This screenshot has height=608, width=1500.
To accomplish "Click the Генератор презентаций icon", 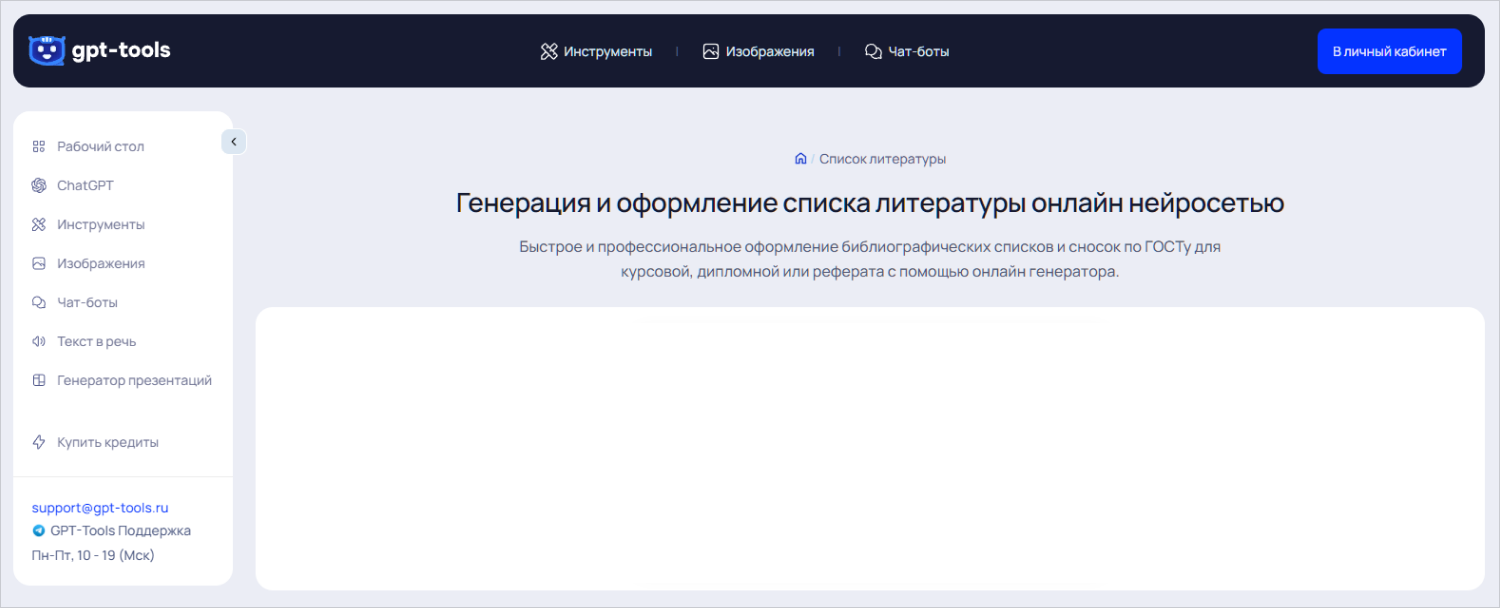I will click(38, 380).
